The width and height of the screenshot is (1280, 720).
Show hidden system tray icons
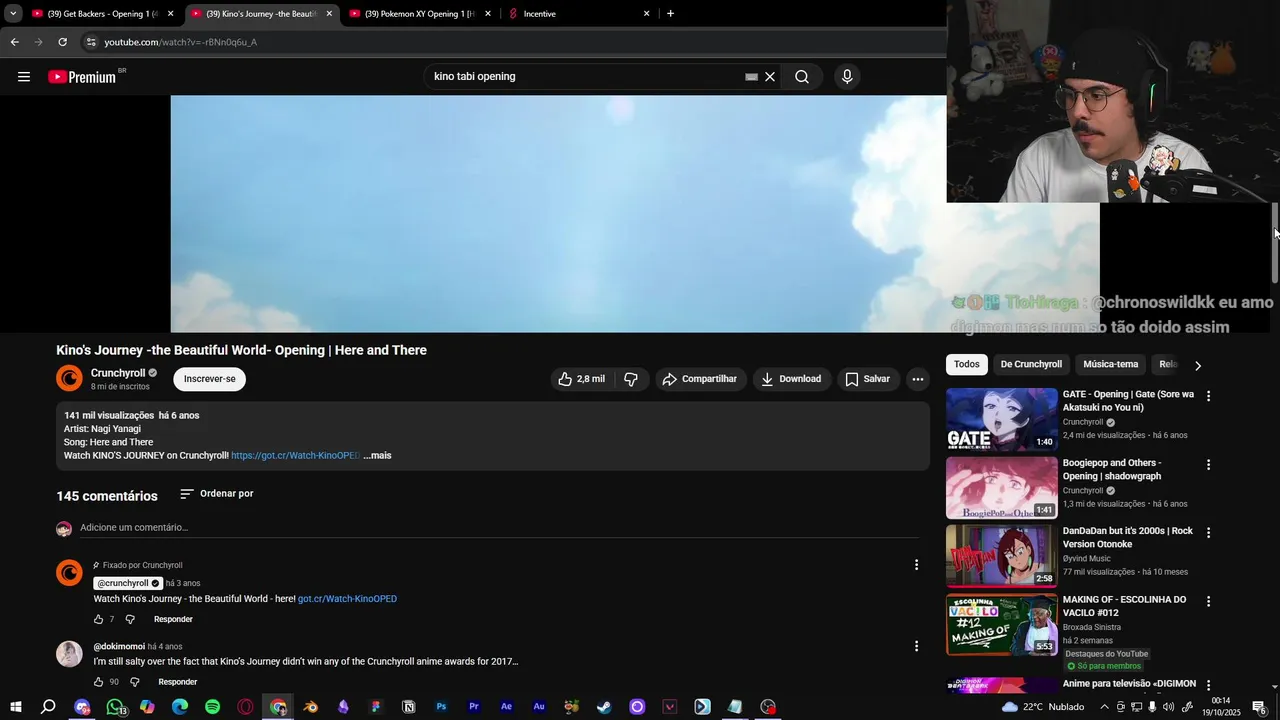1104,707
